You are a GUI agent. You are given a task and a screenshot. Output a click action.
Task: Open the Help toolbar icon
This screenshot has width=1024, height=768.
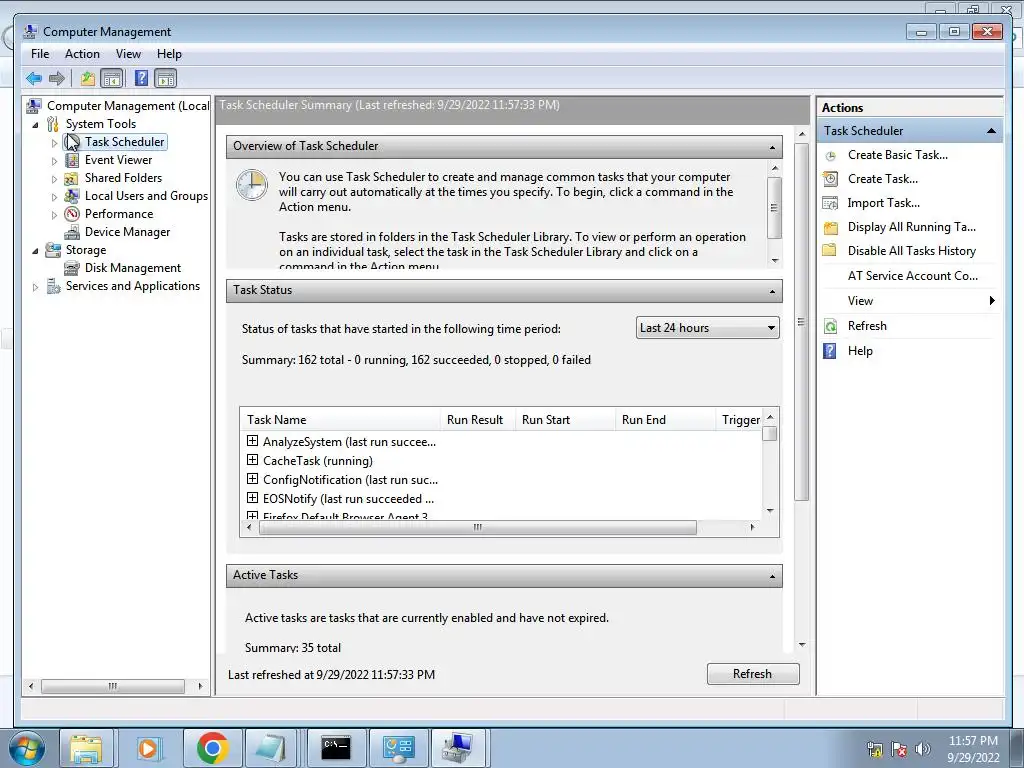pyautogui.click(x=141, y=78)
